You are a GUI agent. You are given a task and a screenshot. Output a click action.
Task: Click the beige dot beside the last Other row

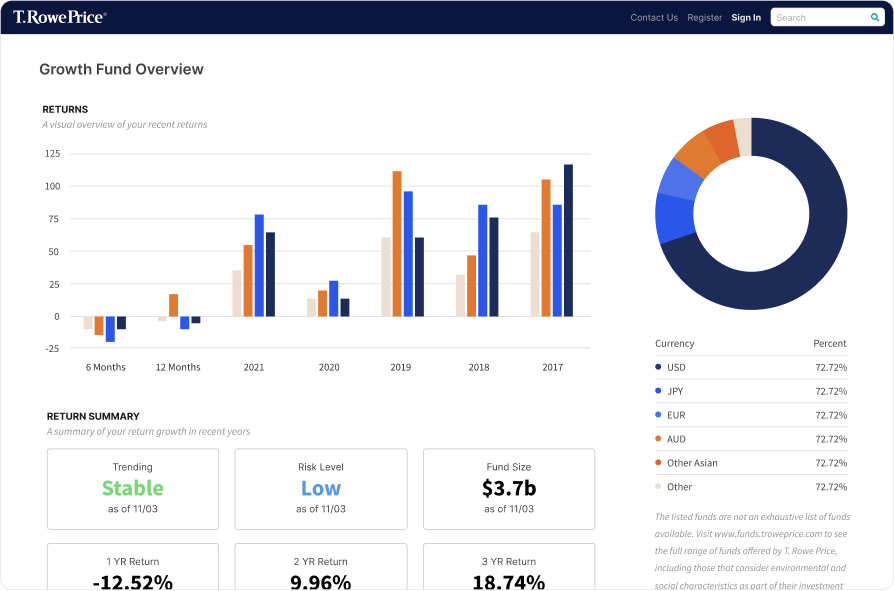658,487
